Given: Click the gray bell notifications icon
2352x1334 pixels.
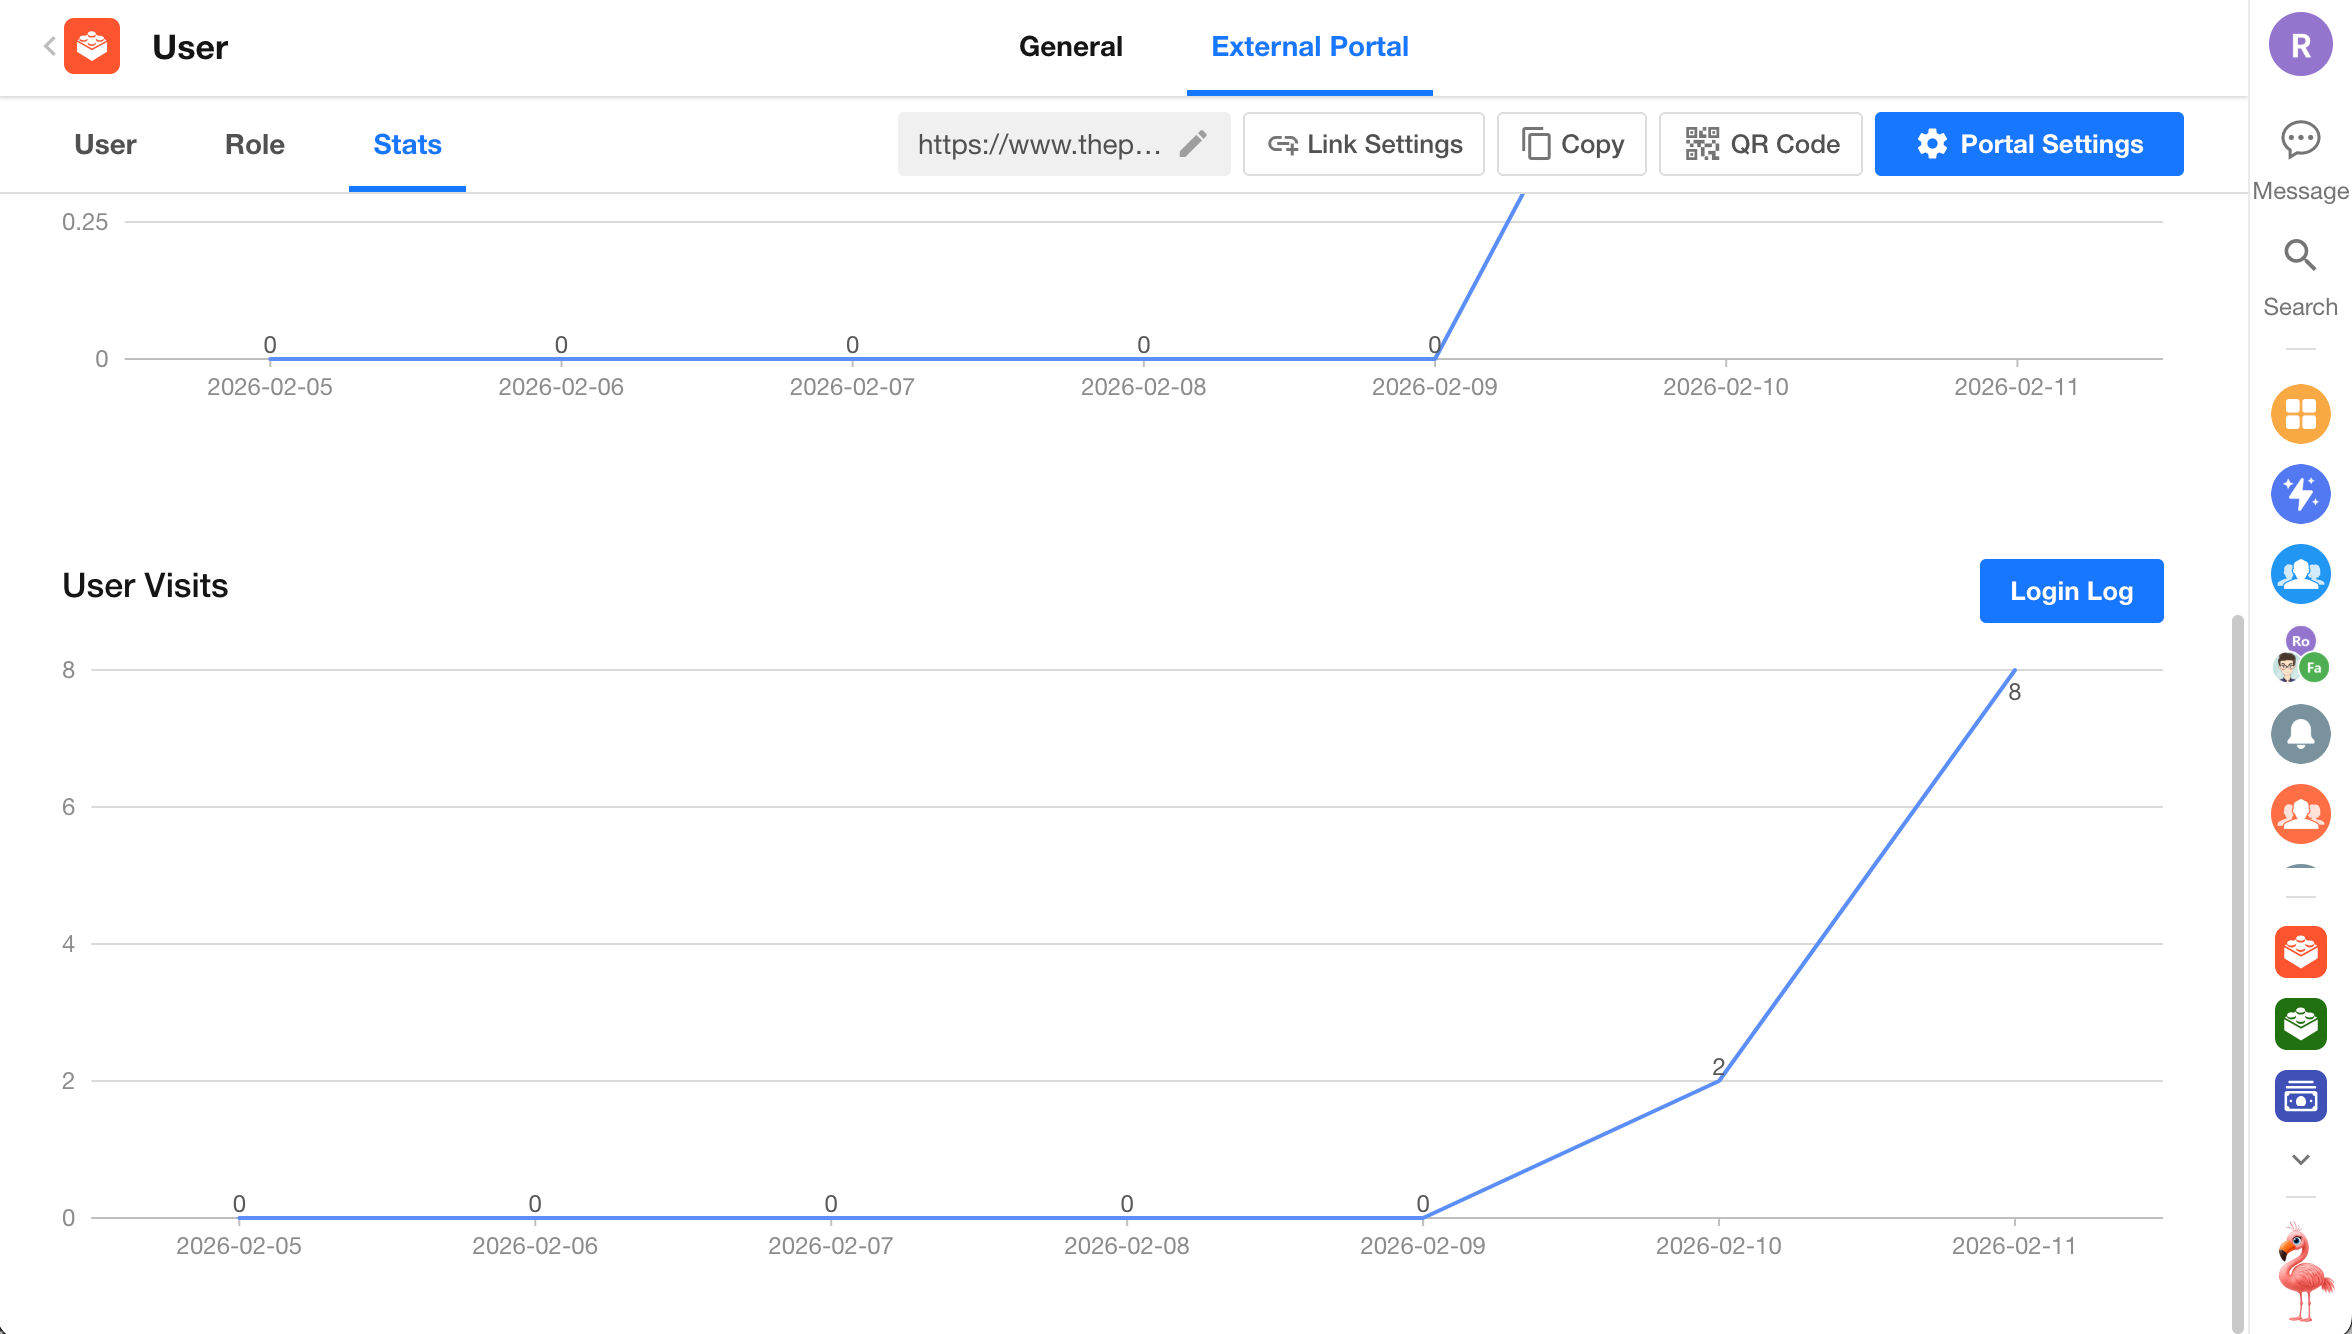Looking at the screenshot, I should pos(2300,734).
